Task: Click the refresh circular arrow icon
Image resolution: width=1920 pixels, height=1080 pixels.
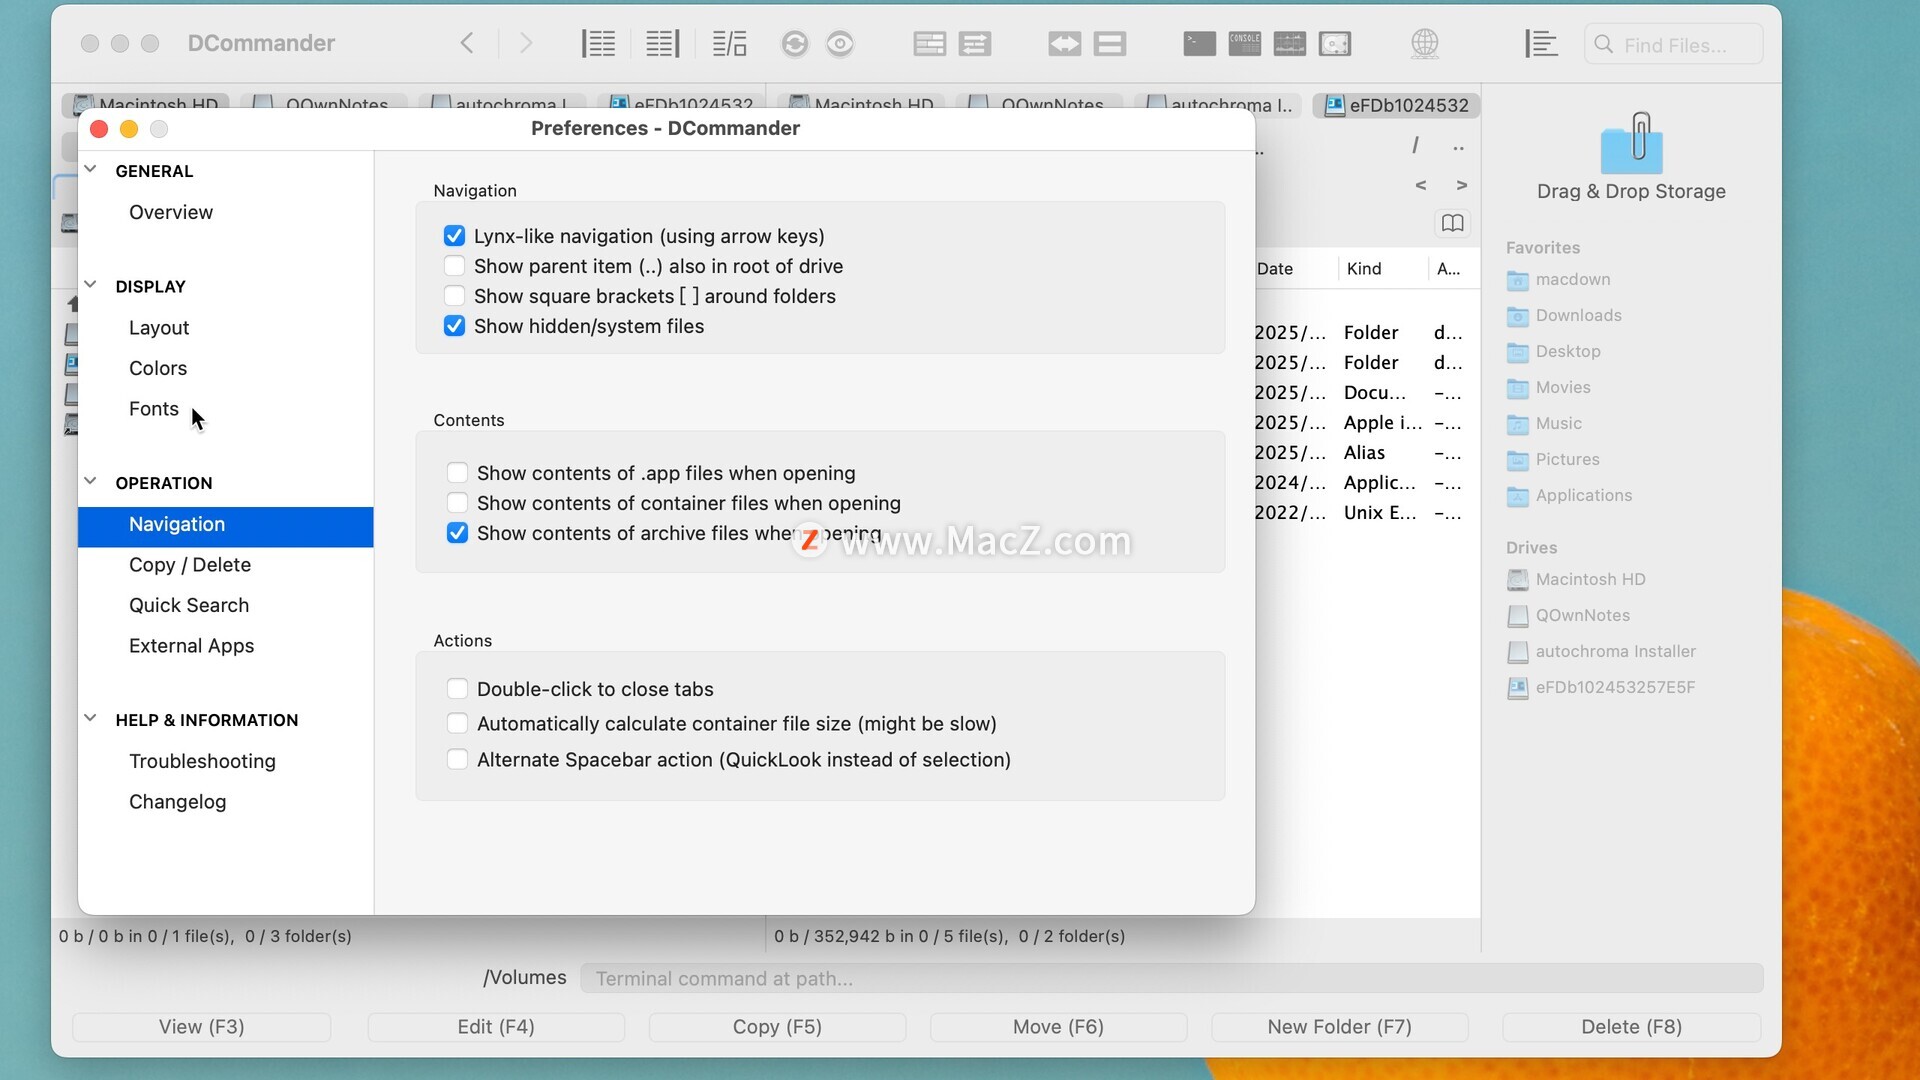Action: [795, 44]
